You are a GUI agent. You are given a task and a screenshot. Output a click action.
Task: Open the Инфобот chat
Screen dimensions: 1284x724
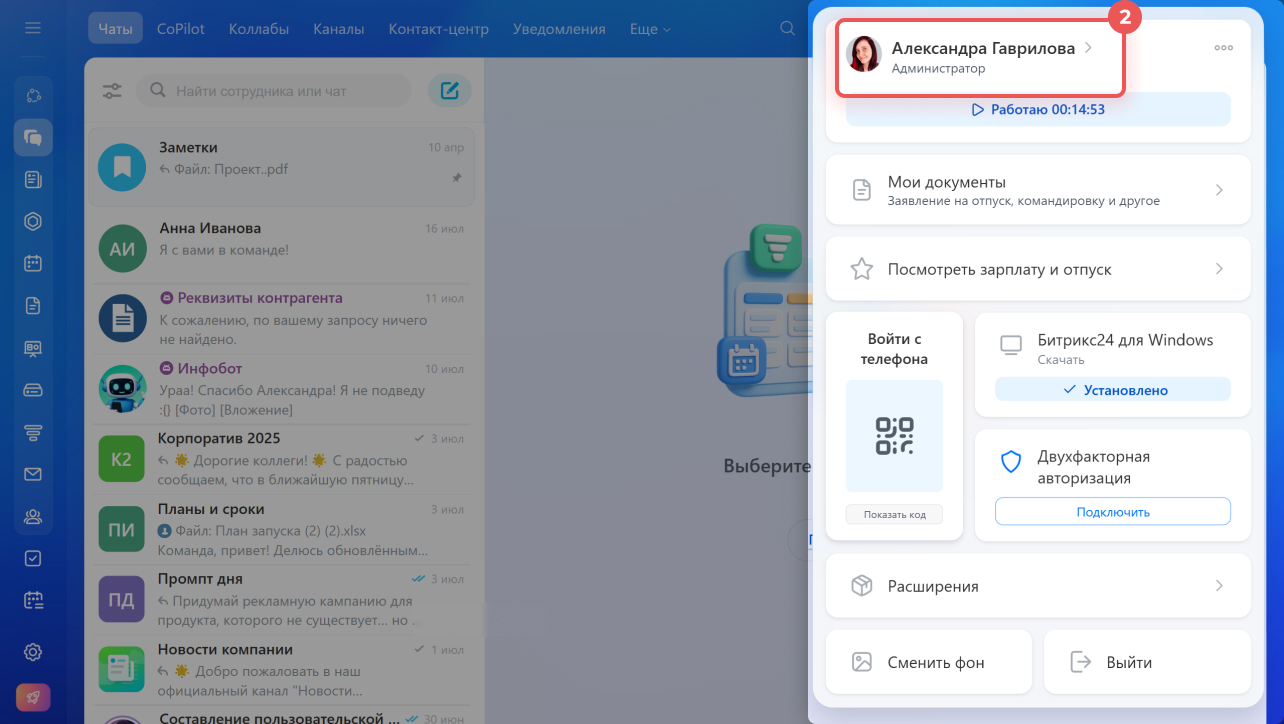281,389
